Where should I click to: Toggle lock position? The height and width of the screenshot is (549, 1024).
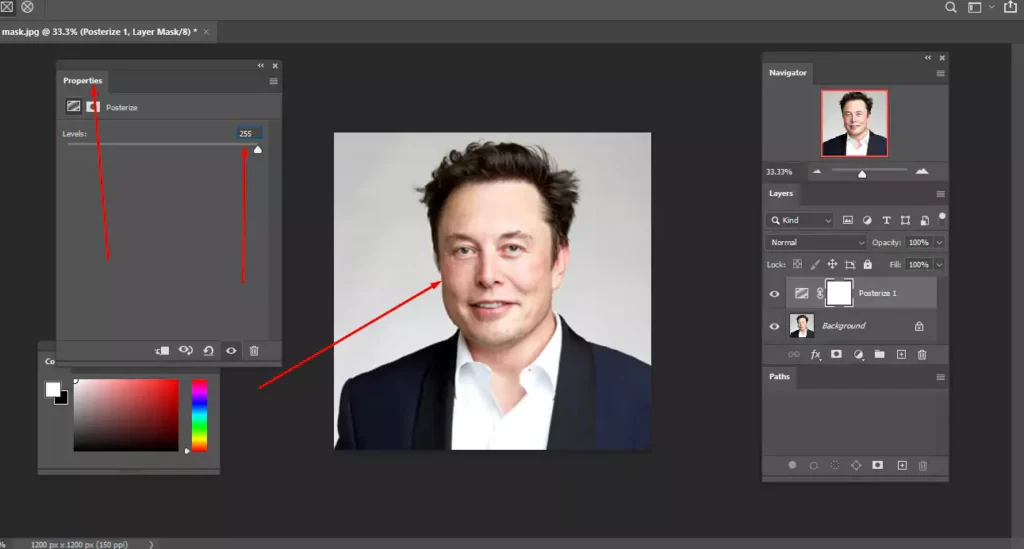coord(832,264)
